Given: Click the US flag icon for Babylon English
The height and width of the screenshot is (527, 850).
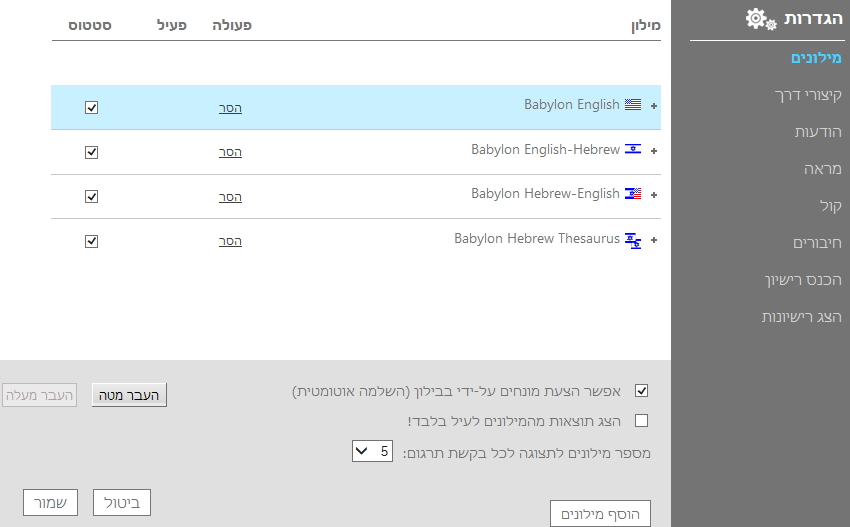Looking at the screenshot, I should pyautogui.click(x=633, y=105).
